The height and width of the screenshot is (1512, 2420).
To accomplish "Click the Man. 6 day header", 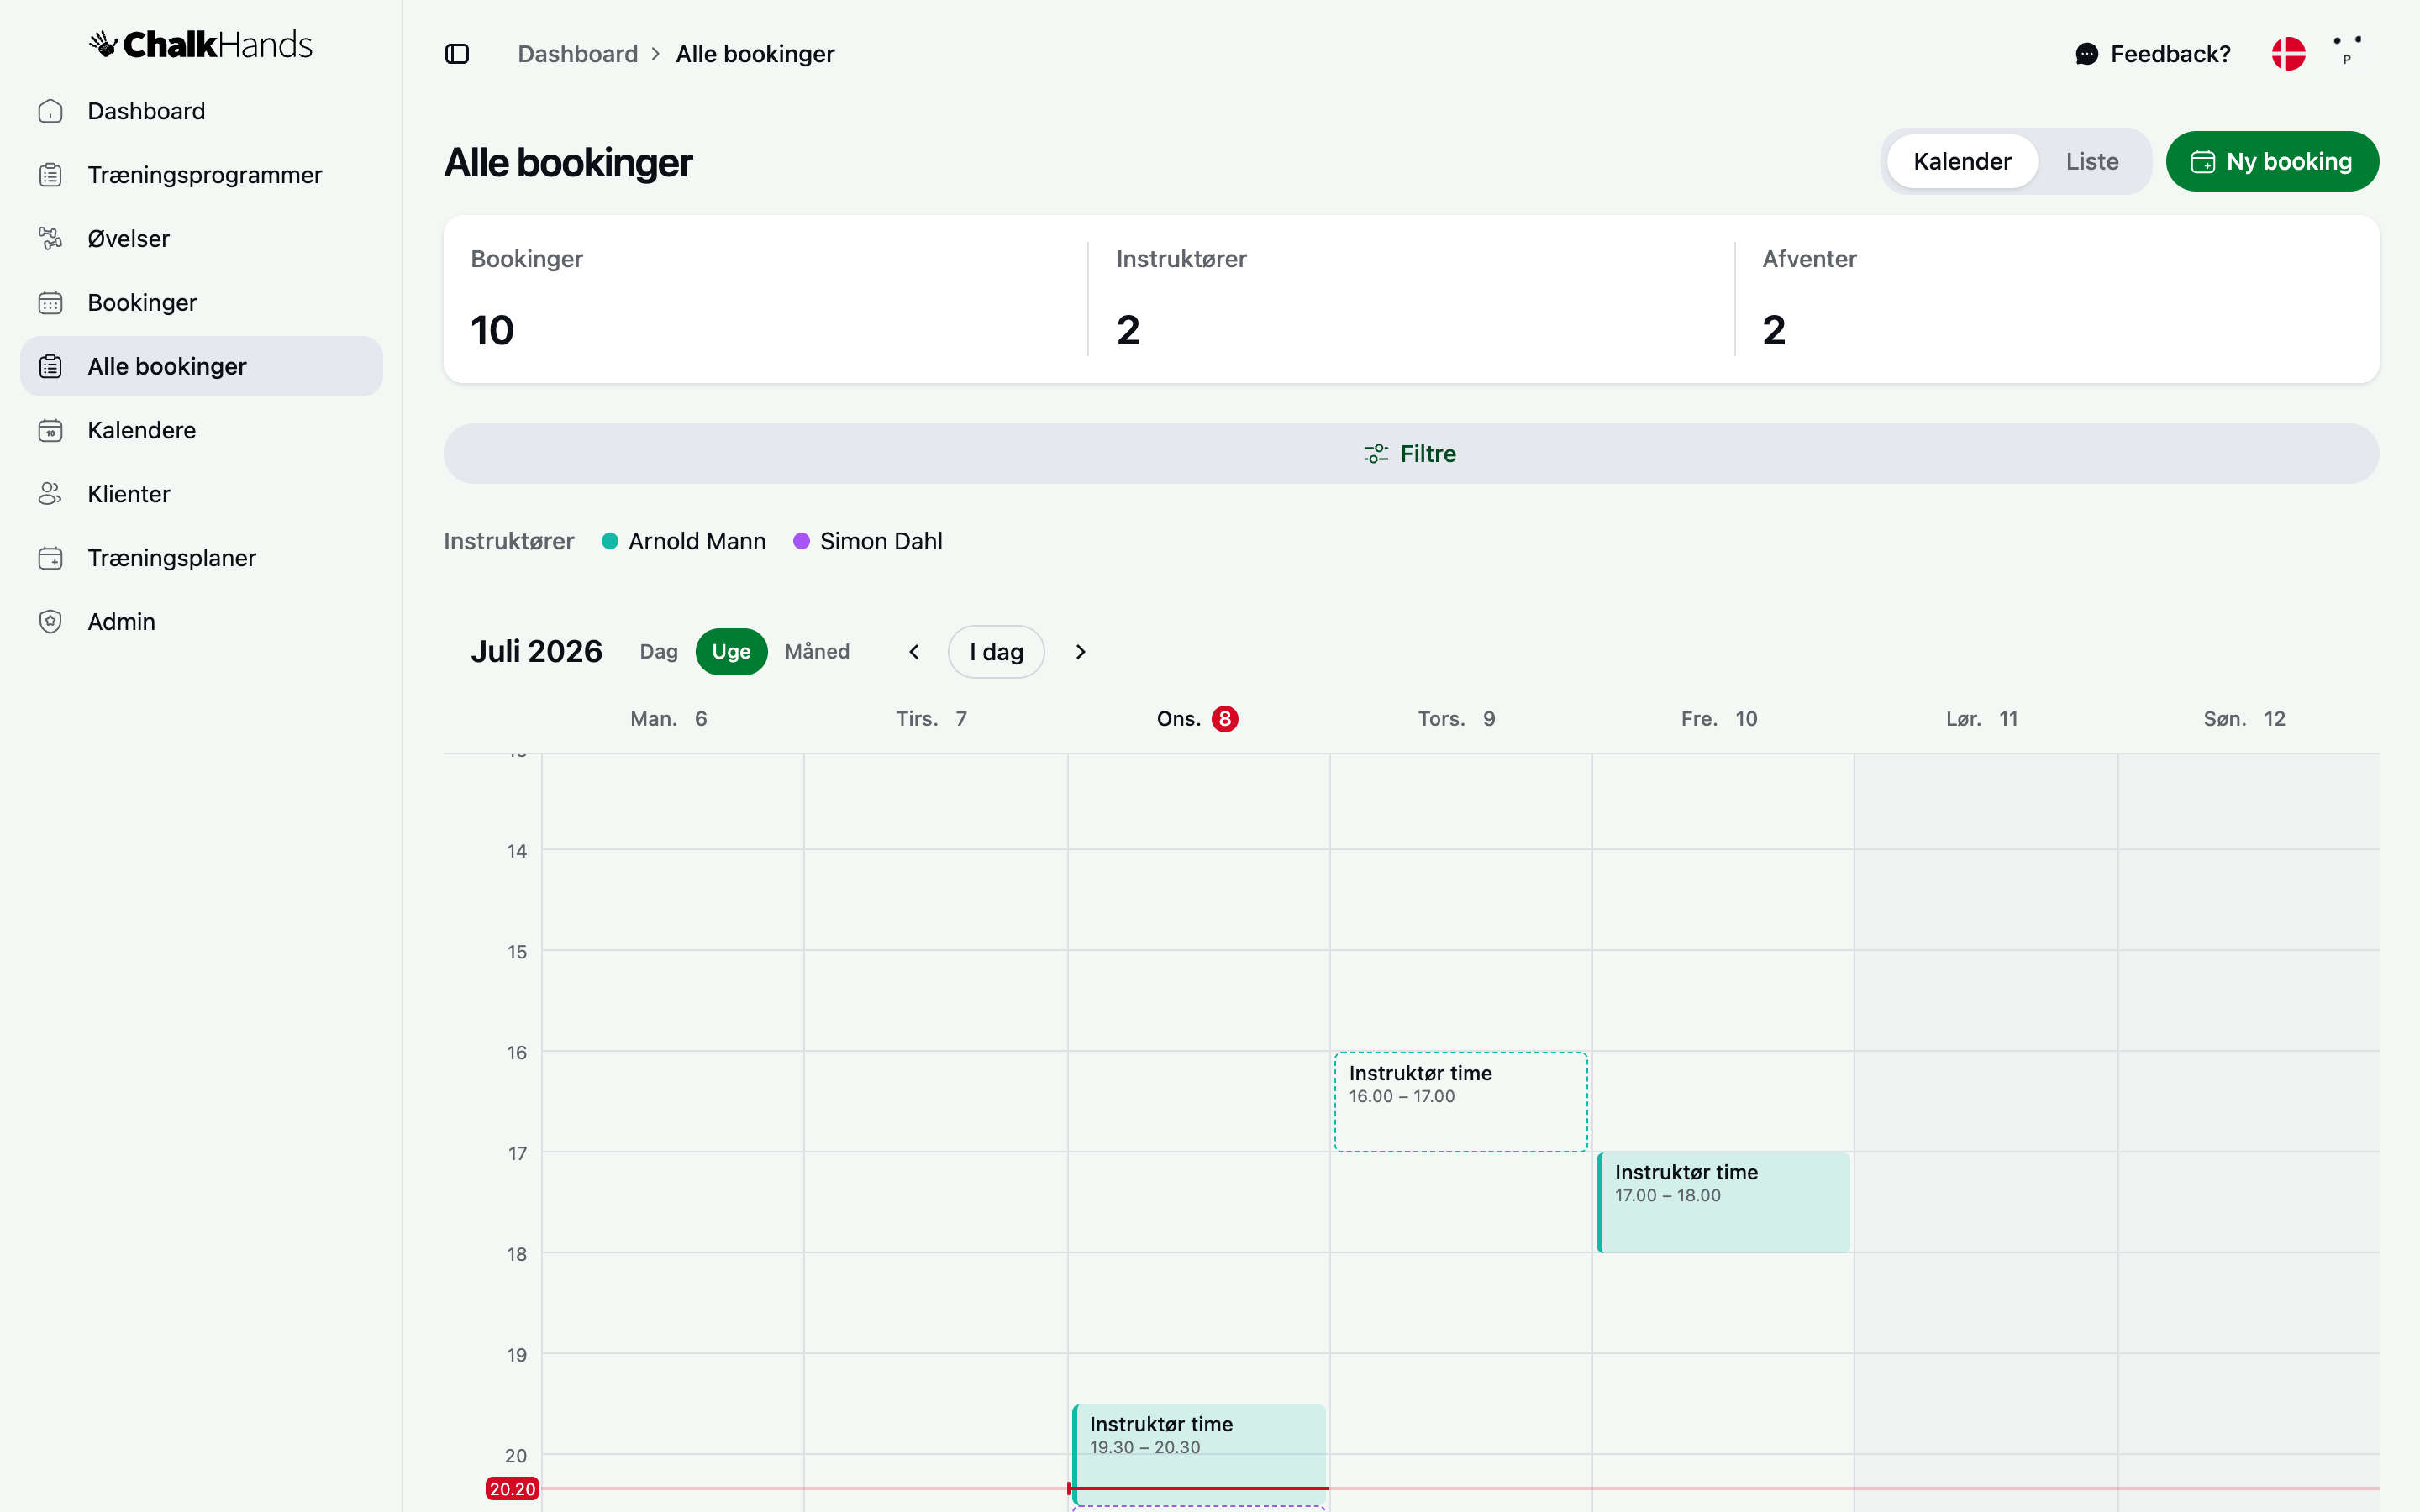I will click(x=668, y=719).
